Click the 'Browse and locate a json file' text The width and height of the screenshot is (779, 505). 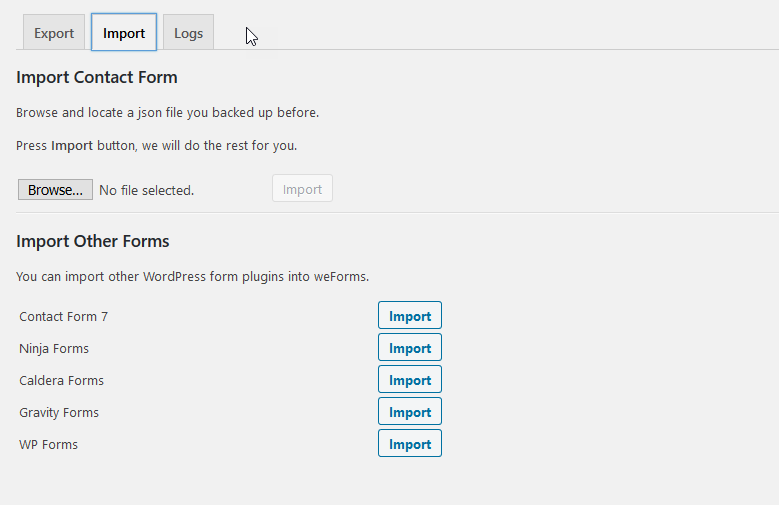pos(167,113)
